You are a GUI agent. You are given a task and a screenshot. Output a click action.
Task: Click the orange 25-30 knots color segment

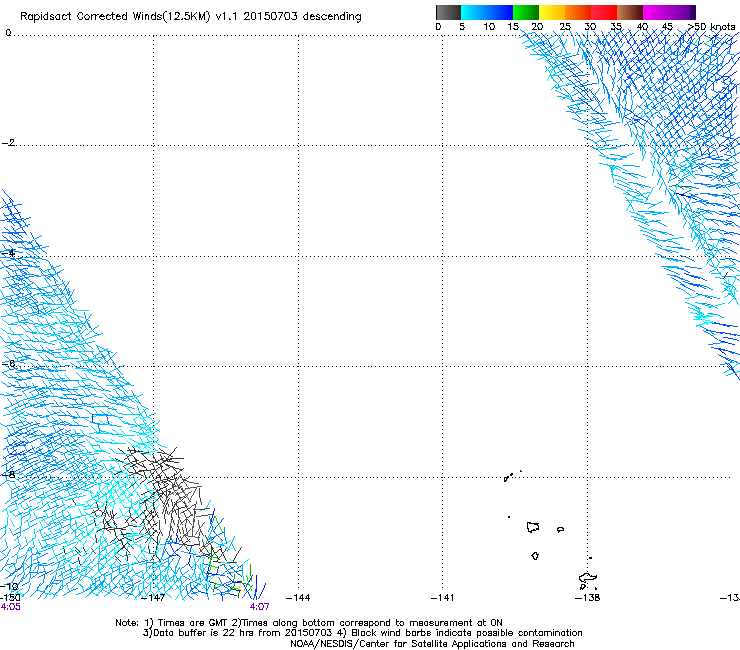click(x=578, y=12)
